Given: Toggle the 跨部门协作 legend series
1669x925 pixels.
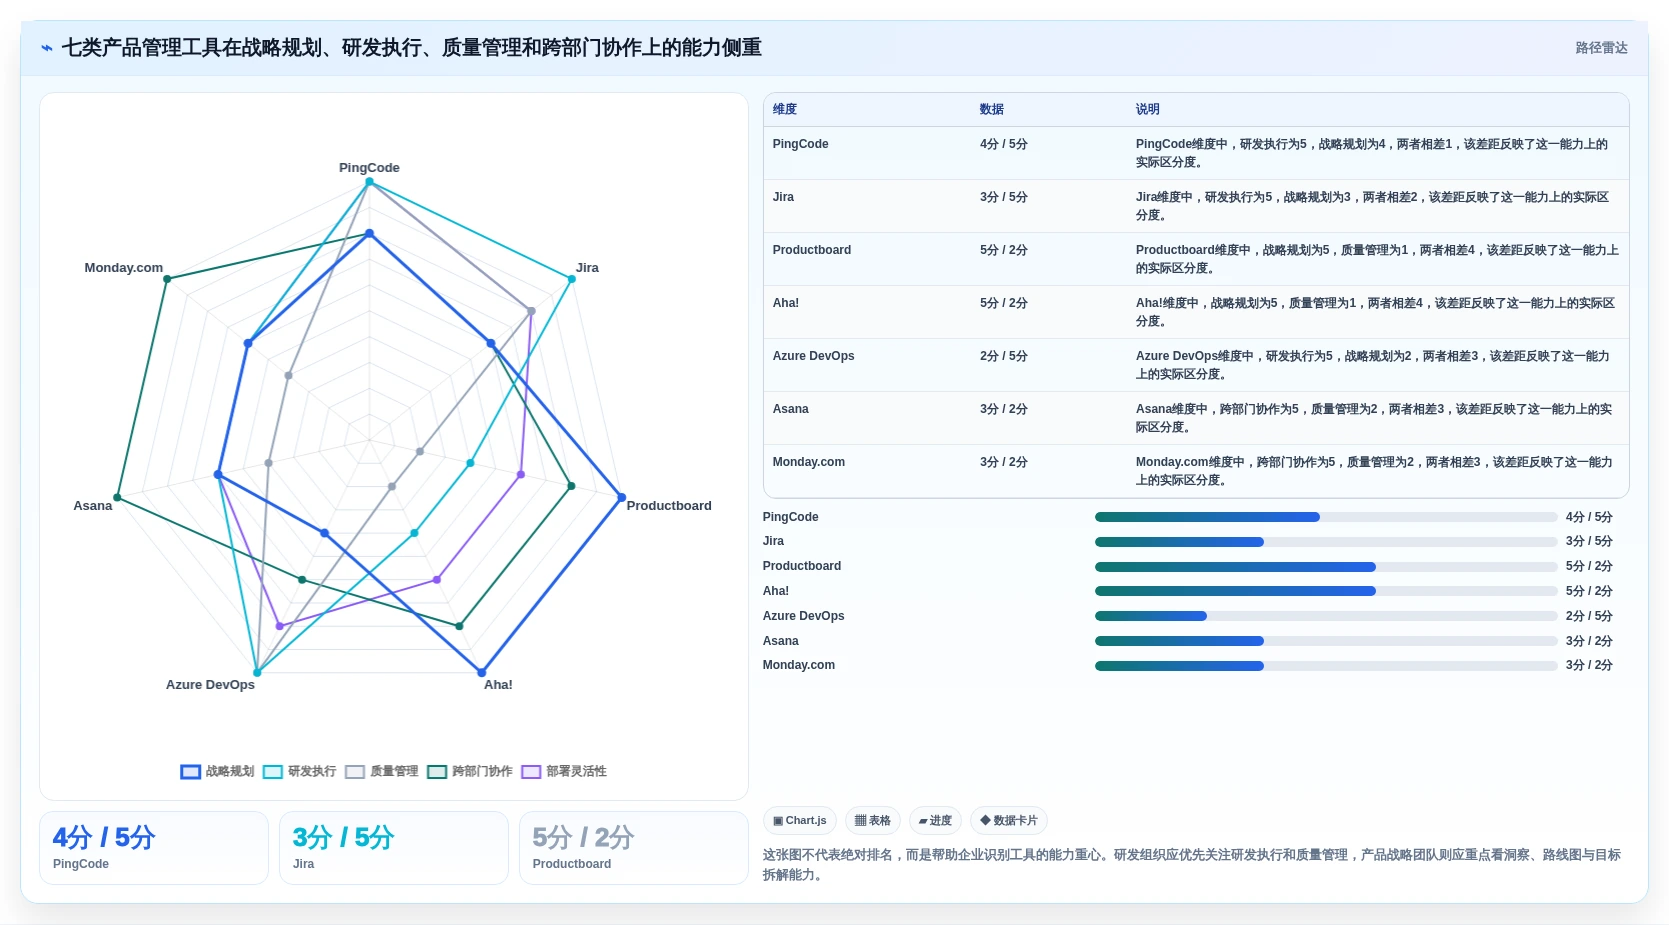Looking at the screenshot, I should tap(469, 771).
